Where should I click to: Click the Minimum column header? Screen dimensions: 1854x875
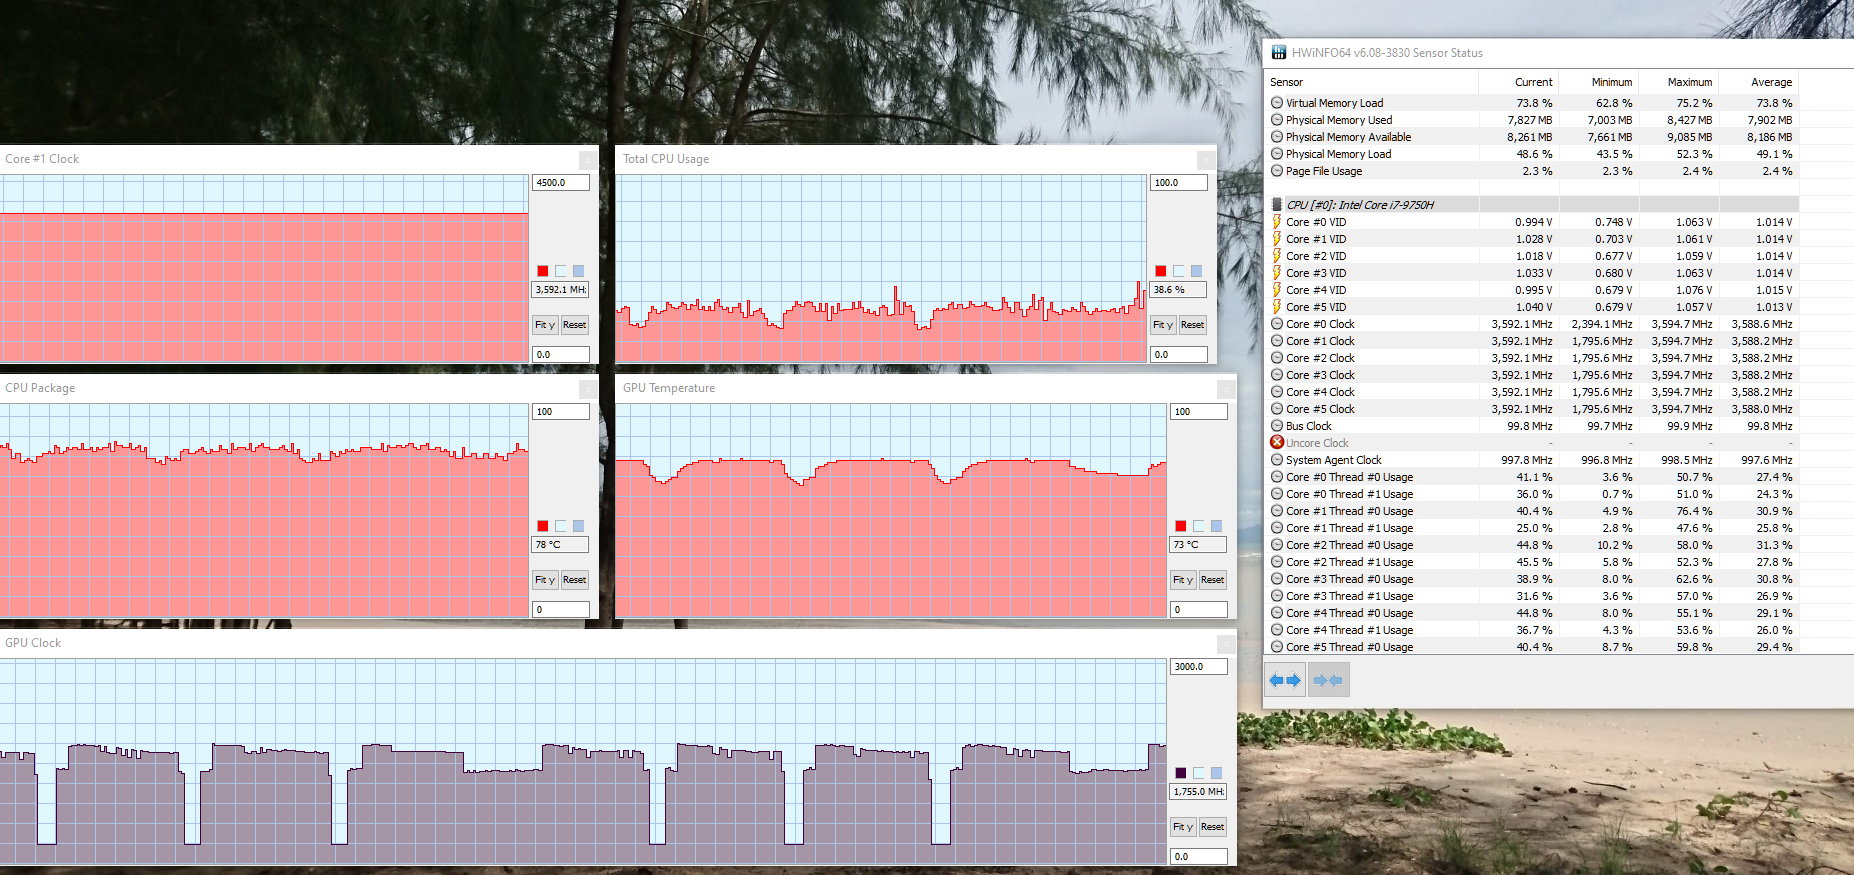[1598, 82]
